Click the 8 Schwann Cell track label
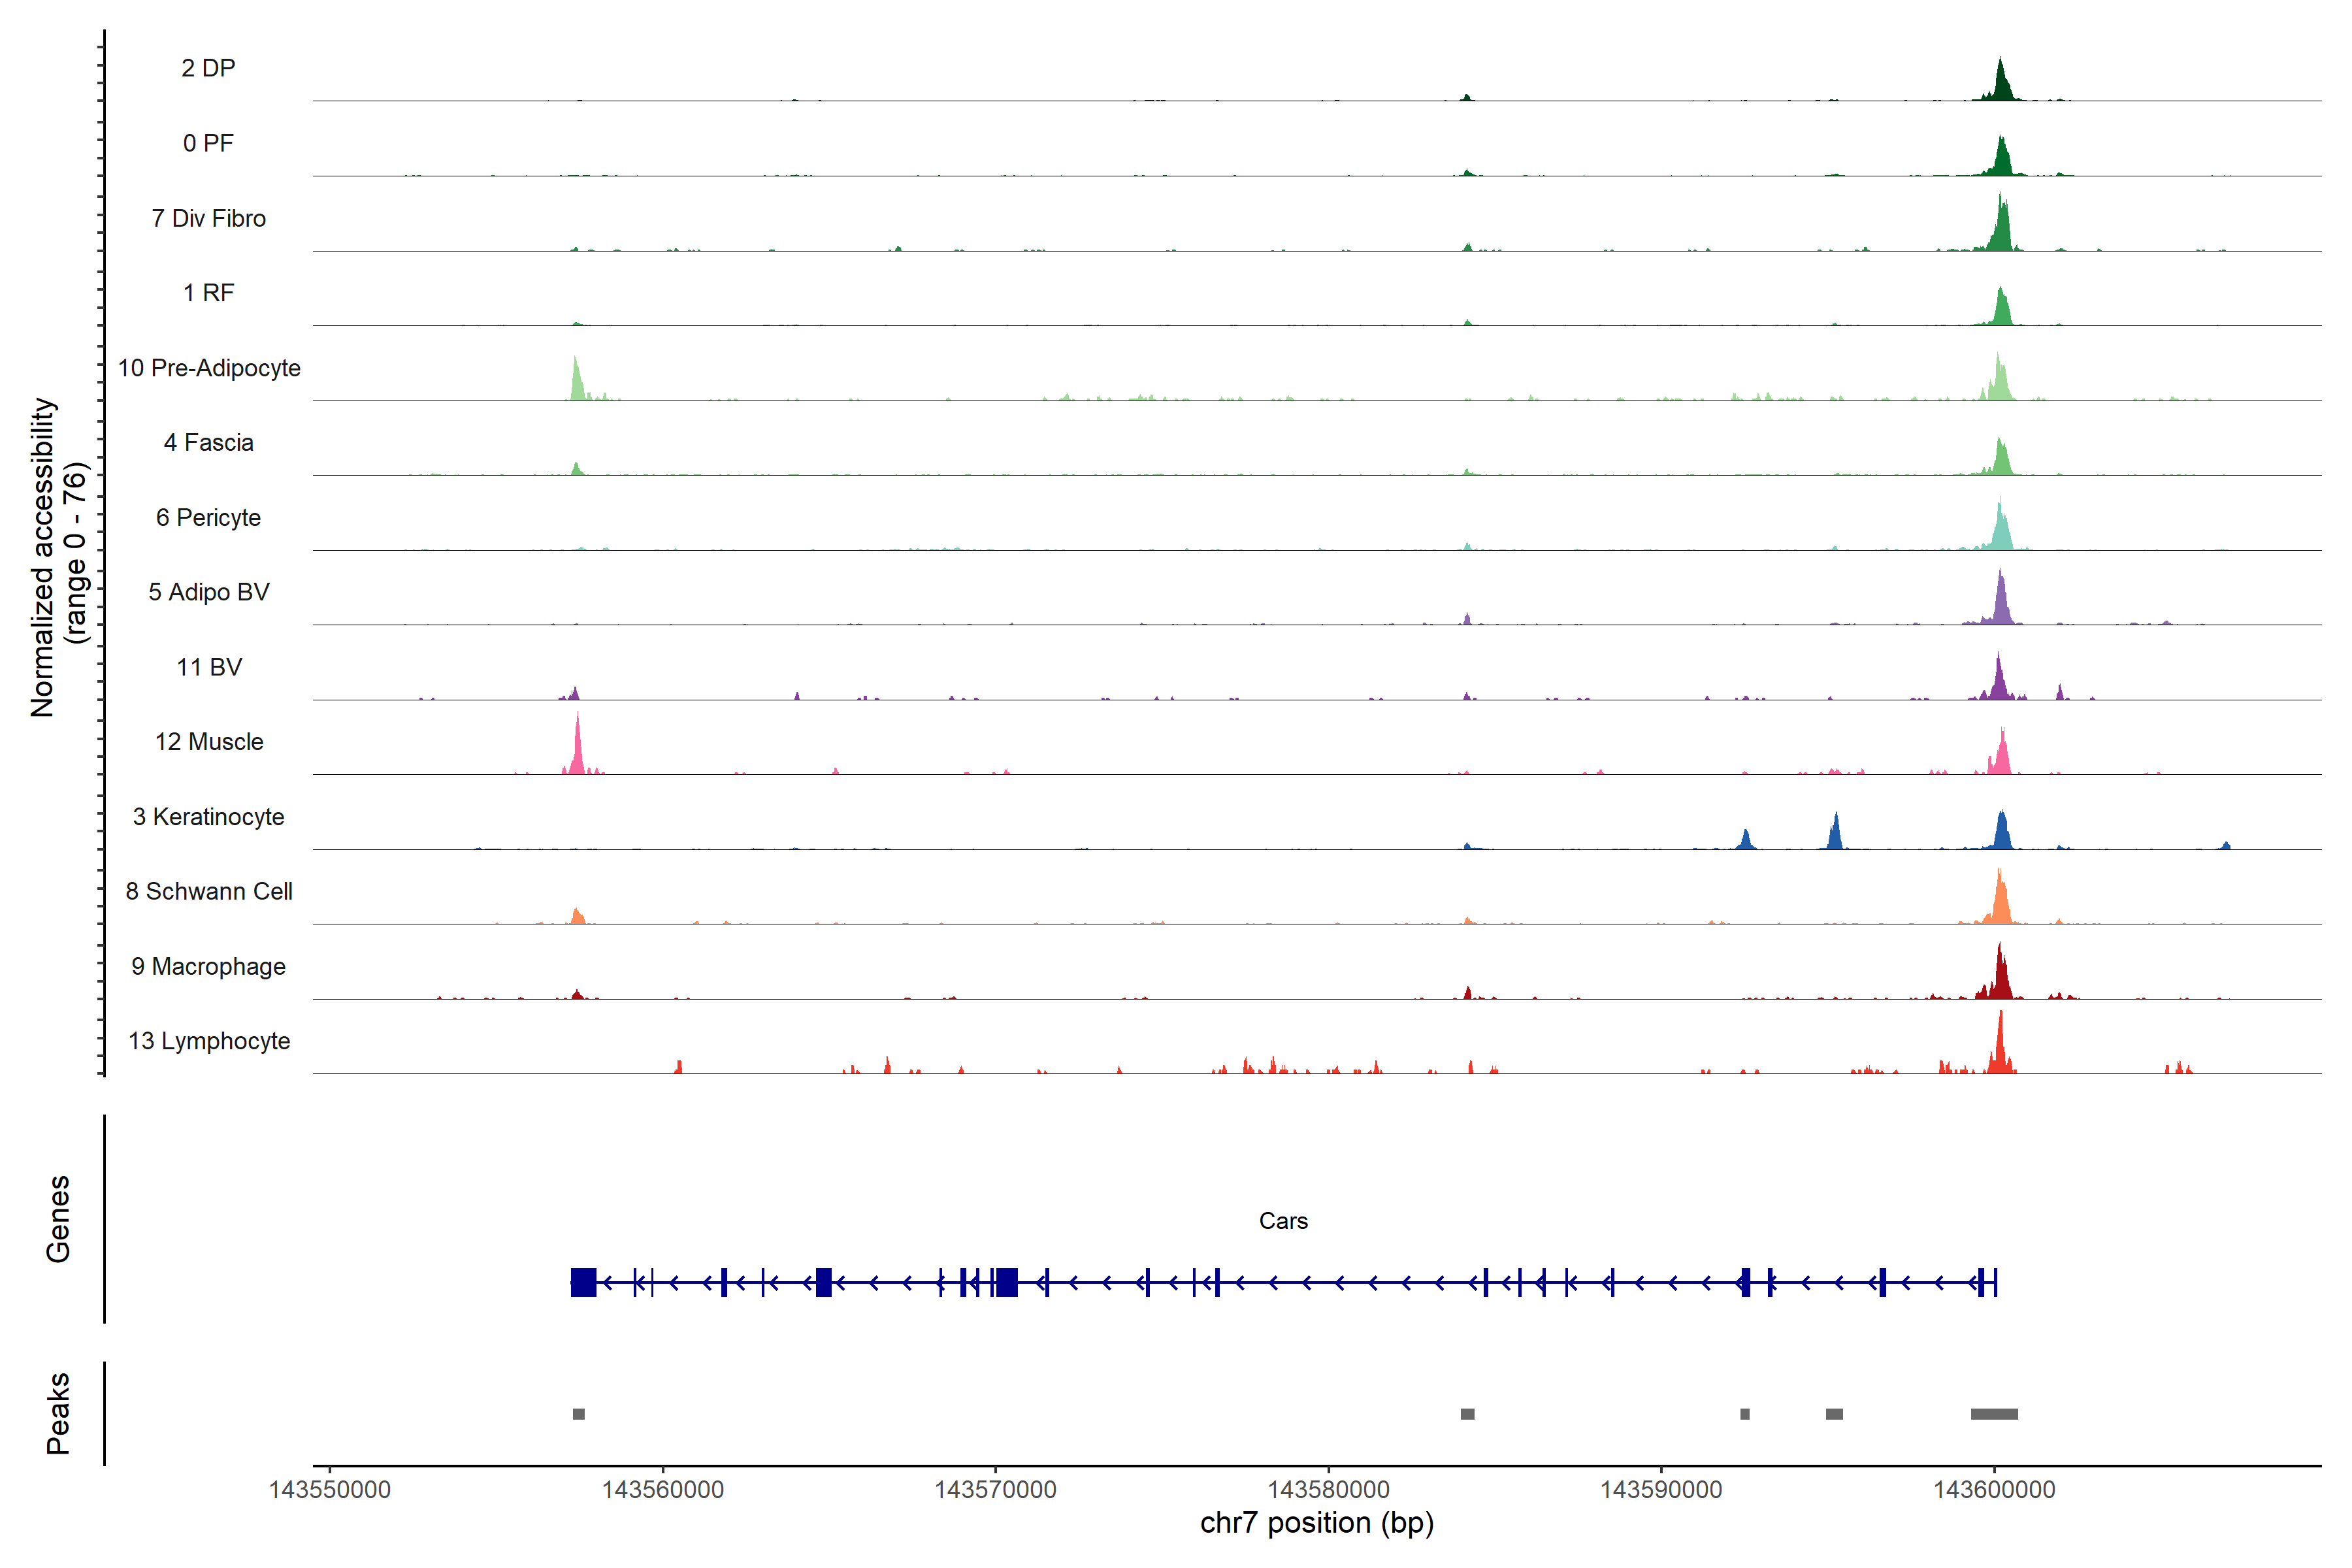 (x=209, y=891)
